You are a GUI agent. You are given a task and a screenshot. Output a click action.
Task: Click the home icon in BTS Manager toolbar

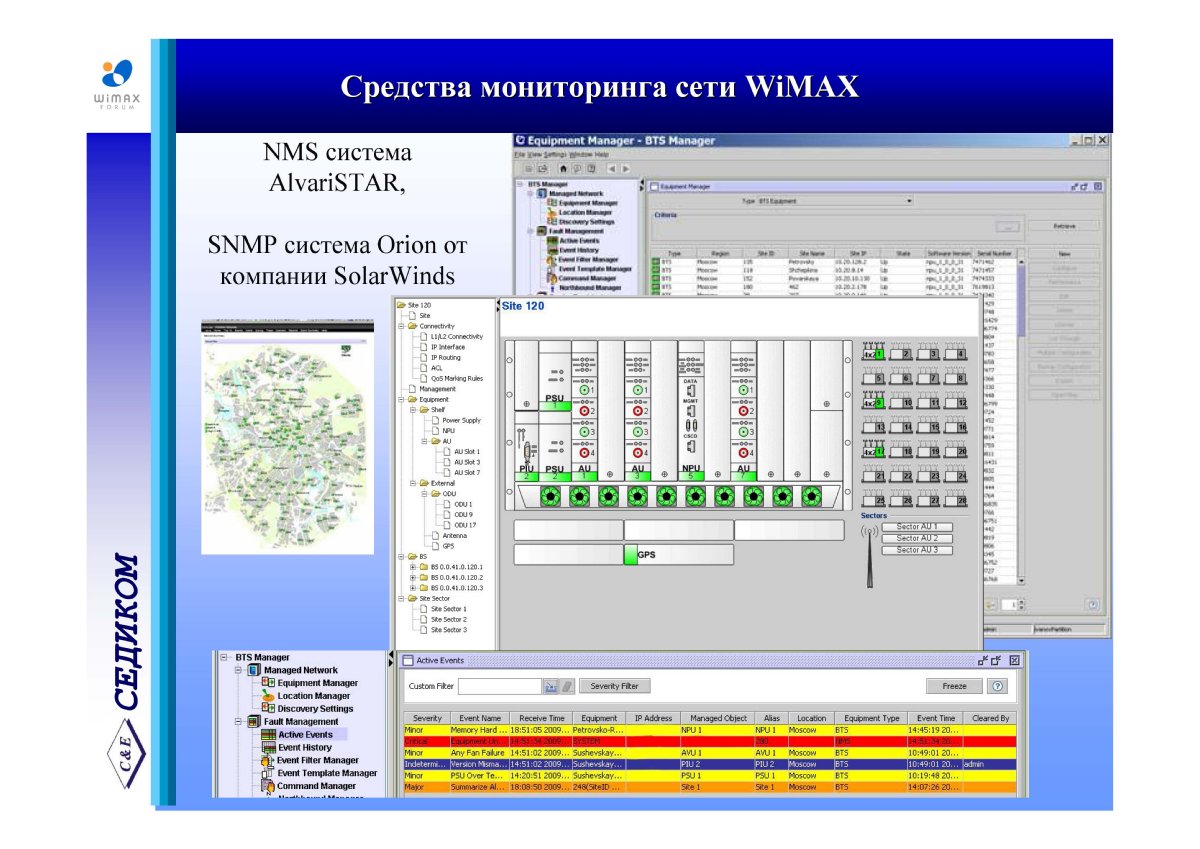(x=563, y=170)
